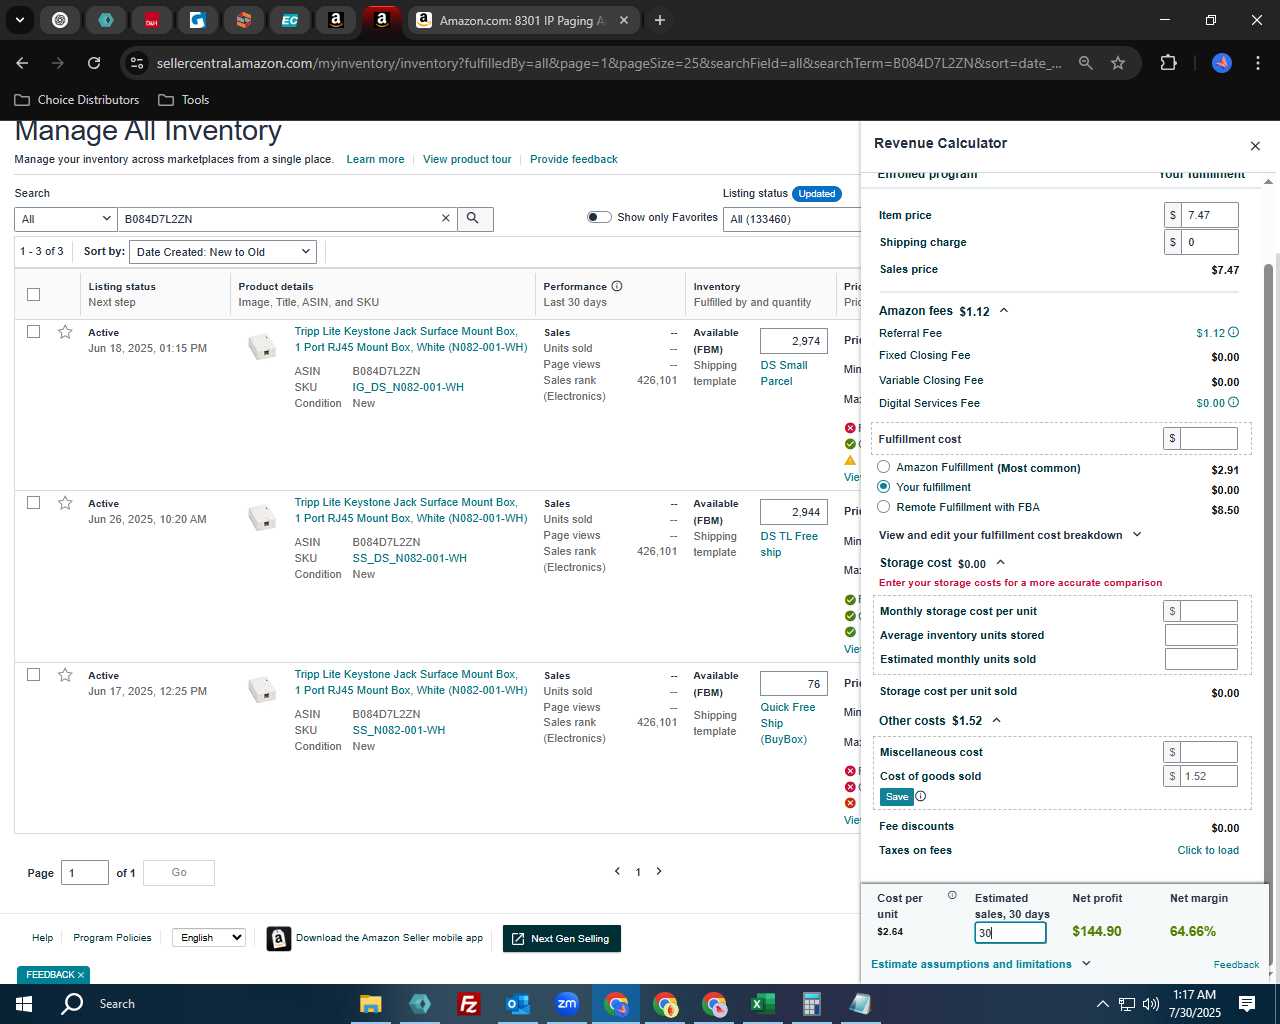Select Amazon Fulfillment (Most common) radio option
This screenshot has width=1280, height=1024.
pos(884,467)
